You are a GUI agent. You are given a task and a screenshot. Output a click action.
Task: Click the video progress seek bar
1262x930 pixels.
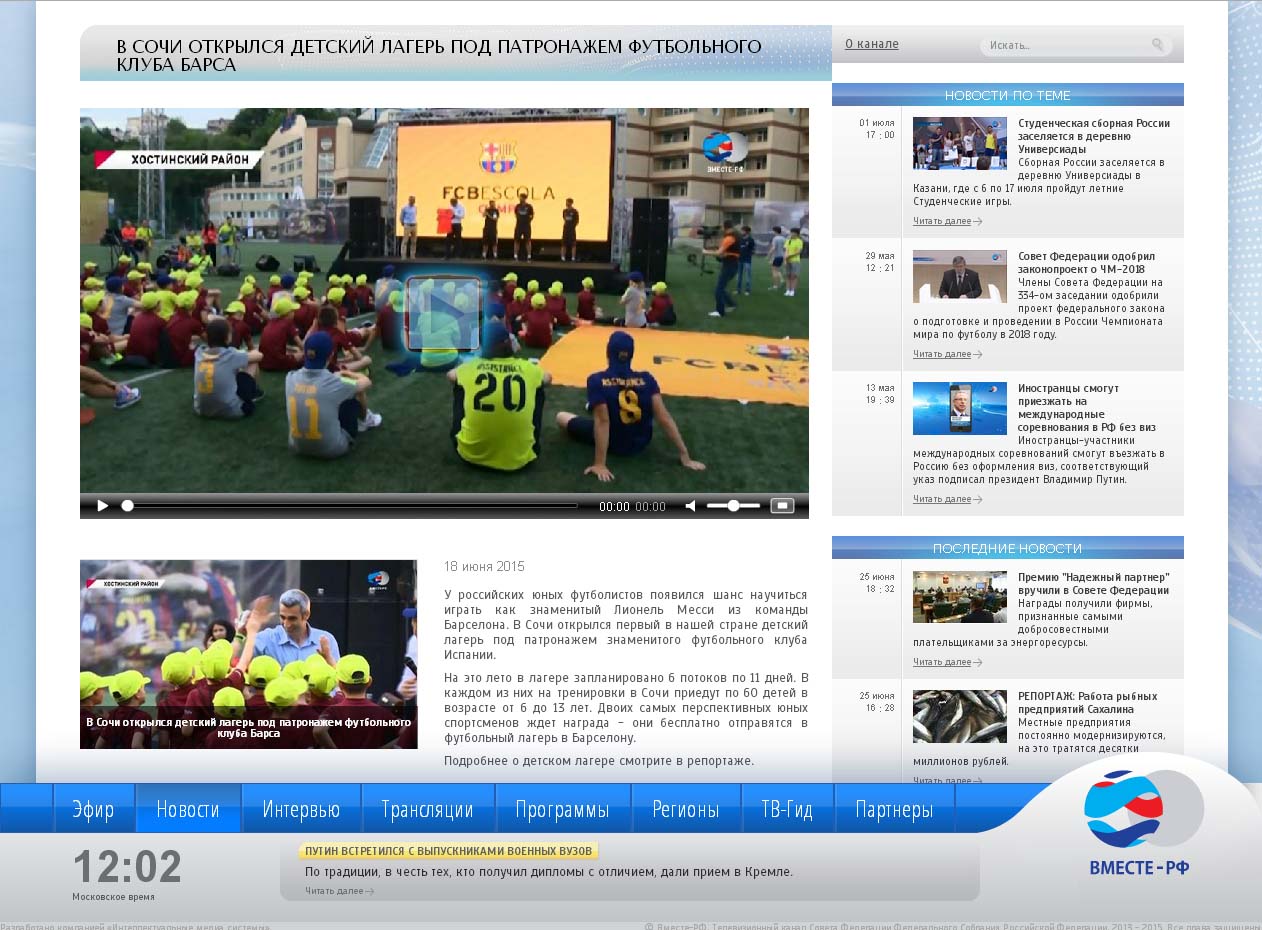pyautogui.click(x=349, y=506)
